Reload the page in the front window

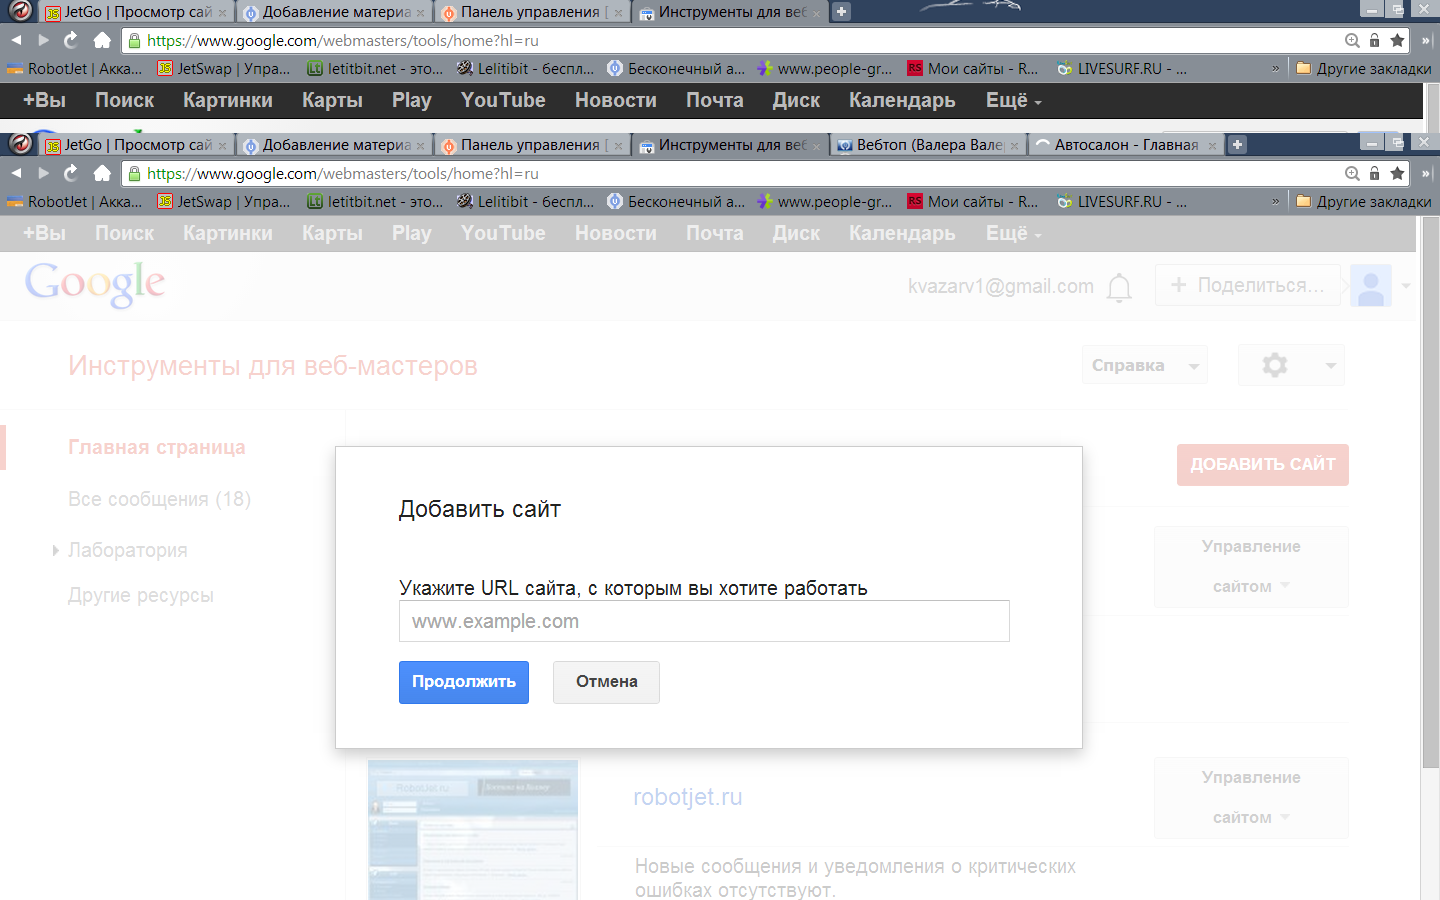pos(71,173)
